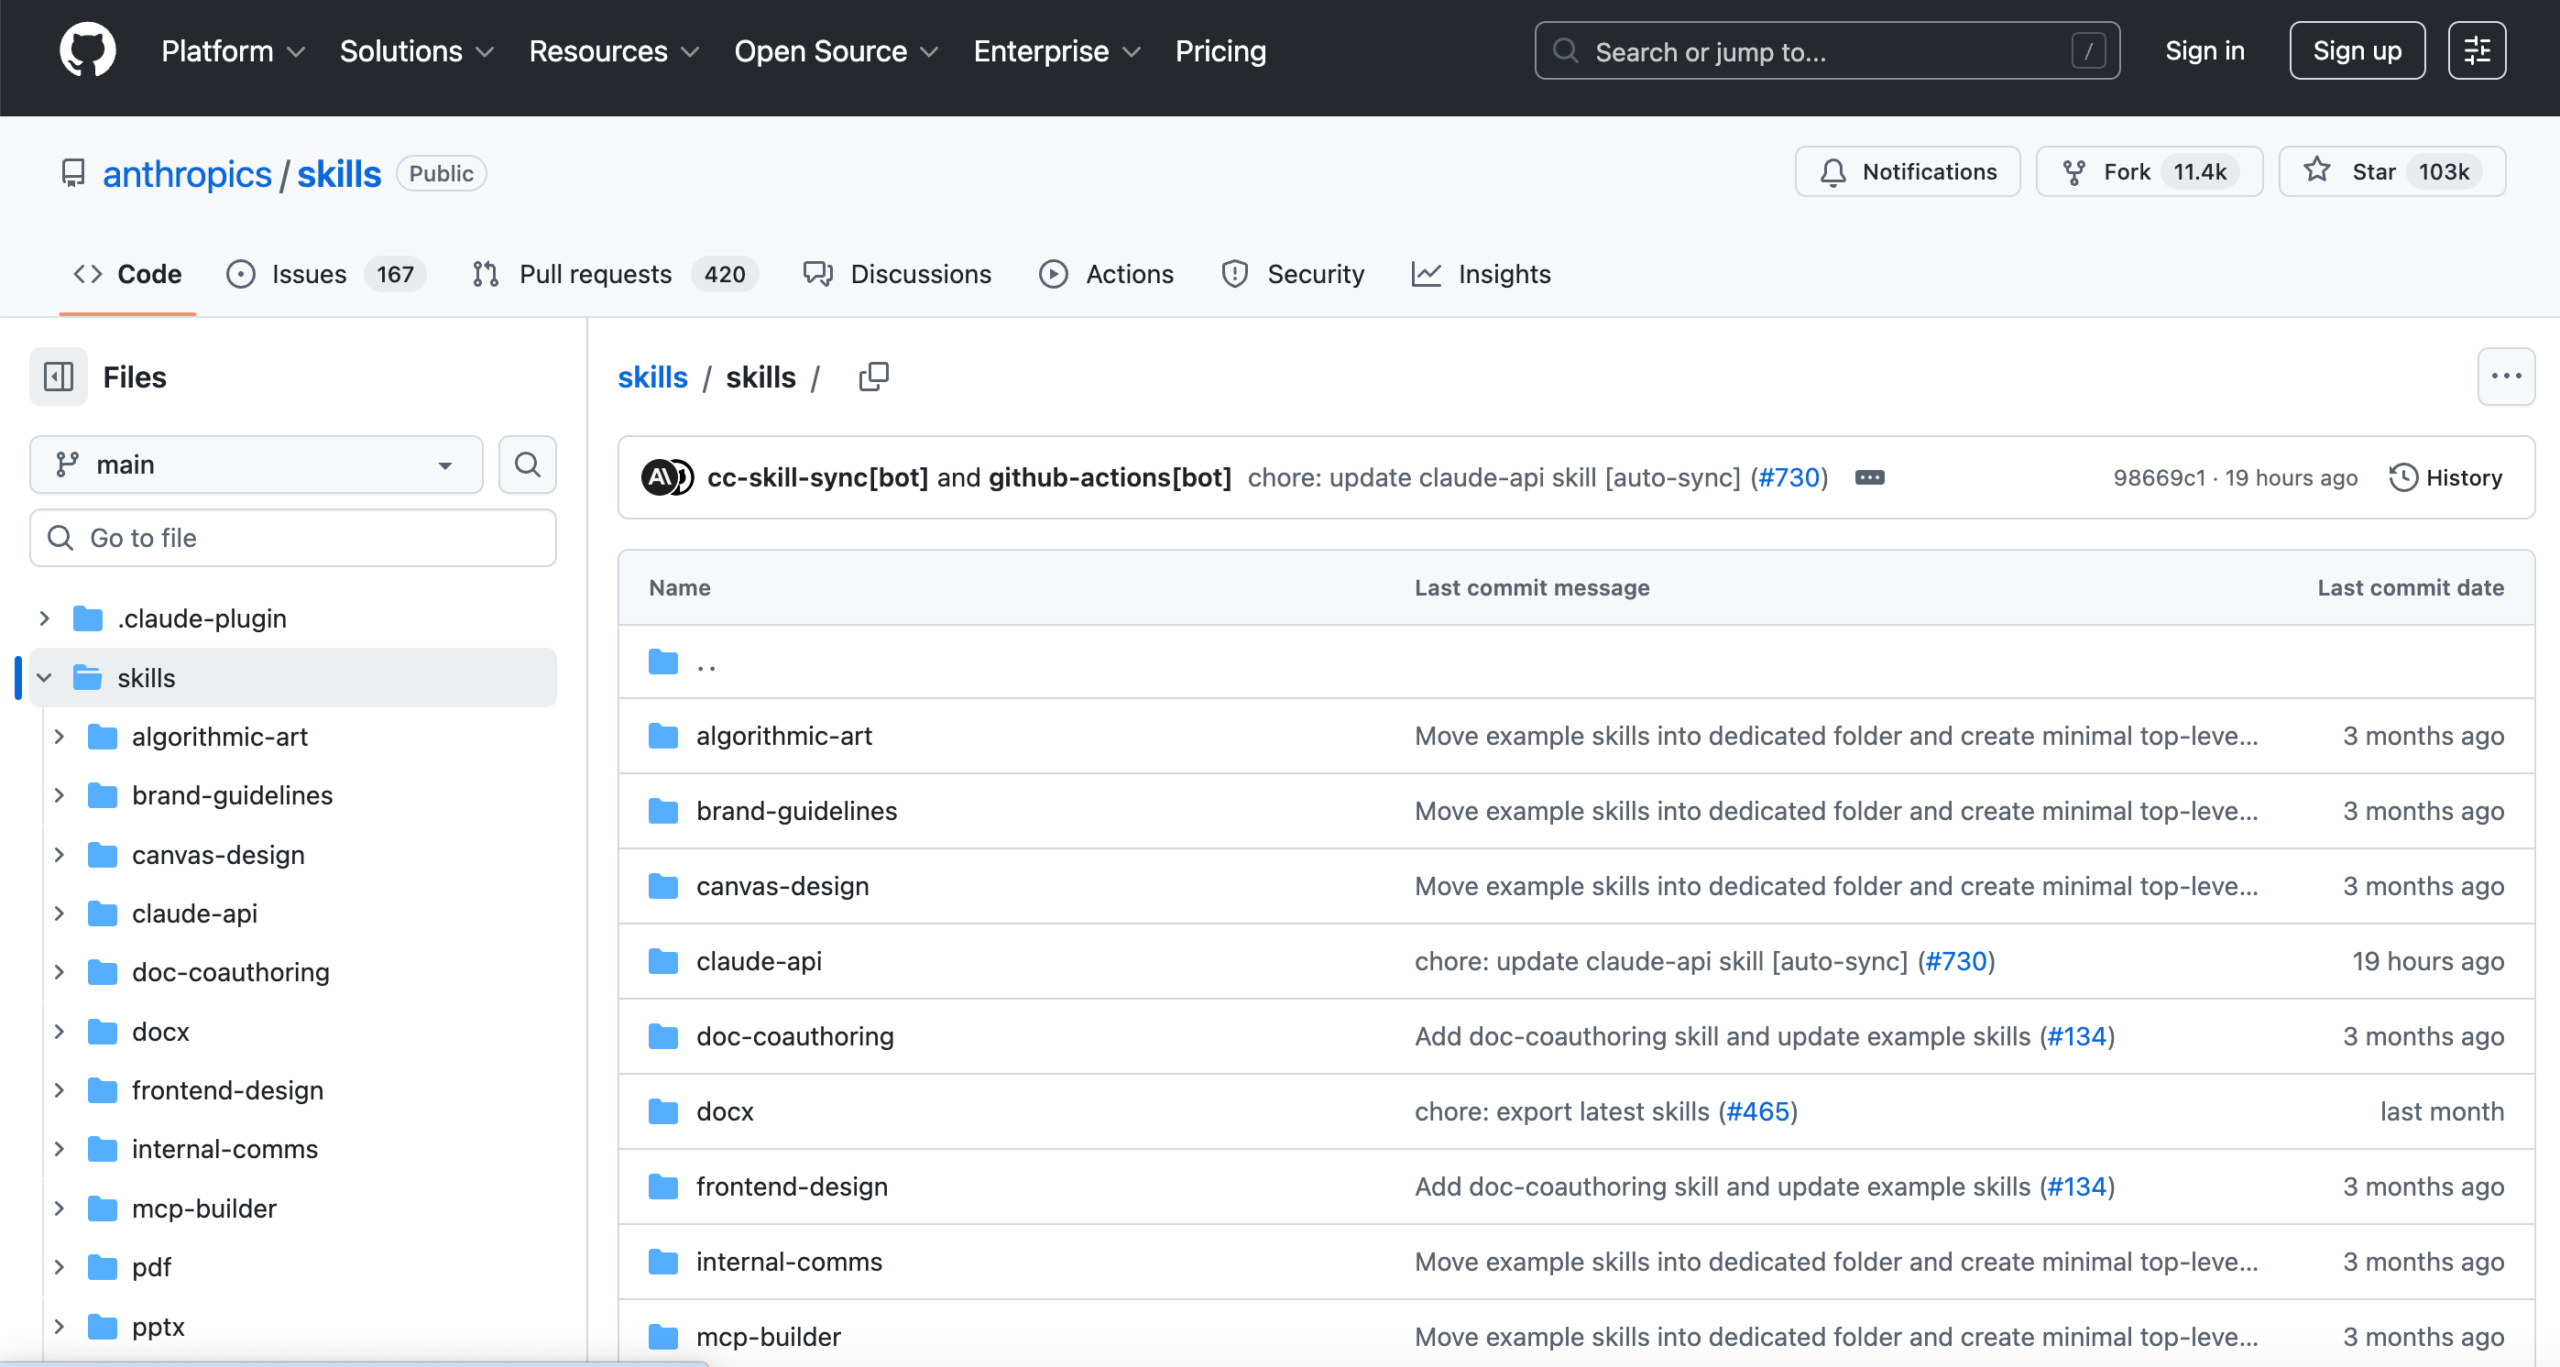Copy the path with the clipboard icon
Image resolution: width=2560 pixels, height=1367 pixels.
pos(873,377)
